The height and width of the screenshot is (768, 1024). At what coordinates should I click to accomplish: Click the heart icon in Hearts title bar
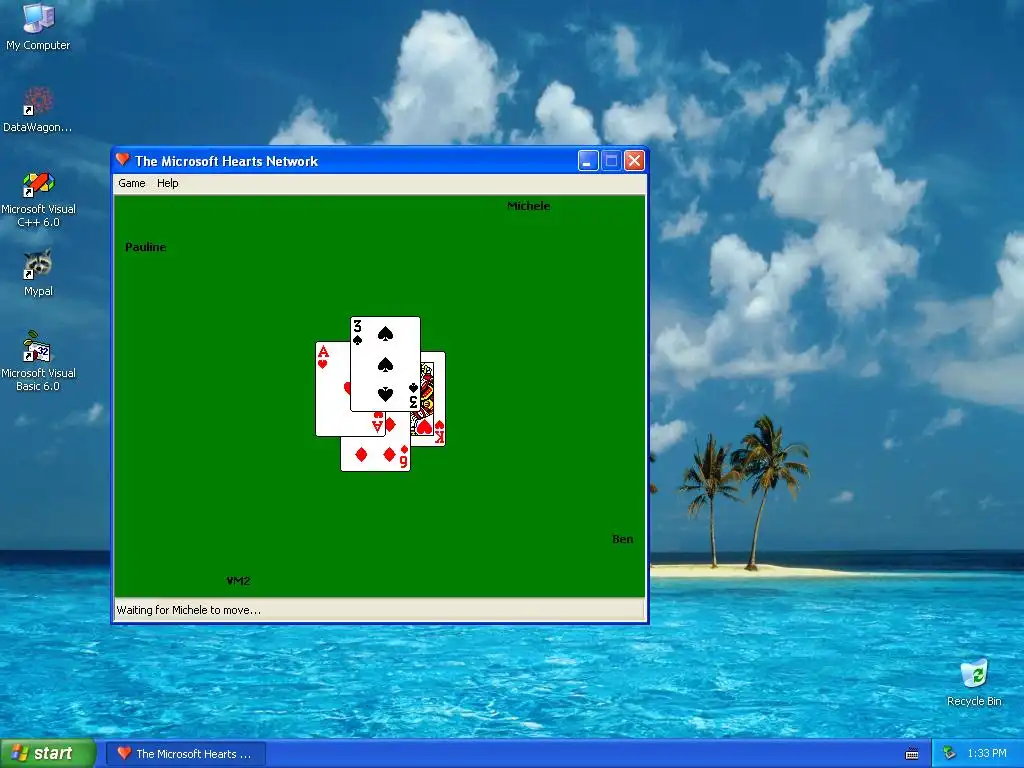(x=123, y=160)
